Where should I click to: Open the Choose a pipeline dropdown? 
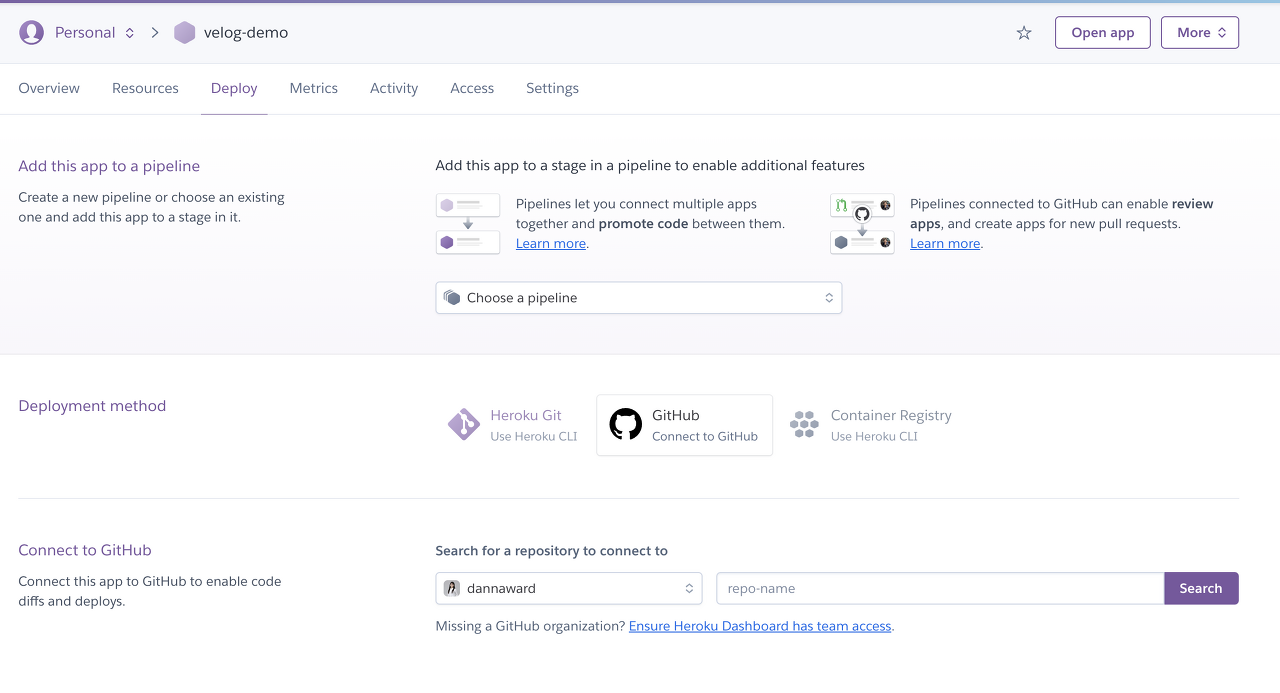click(639, 298)
